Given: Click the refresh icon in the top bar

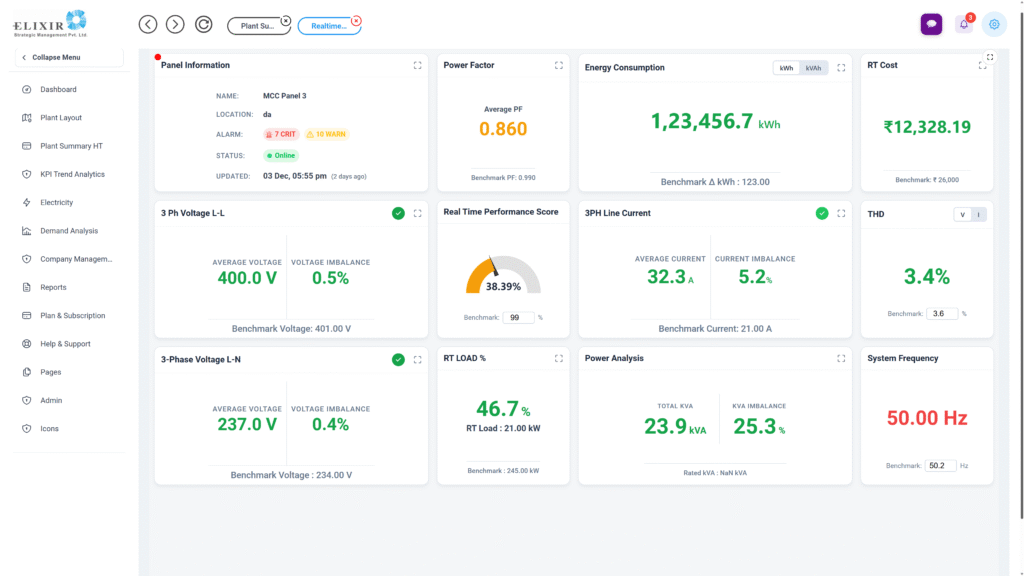Looking at the screenshot, I should tap(203, 24).
